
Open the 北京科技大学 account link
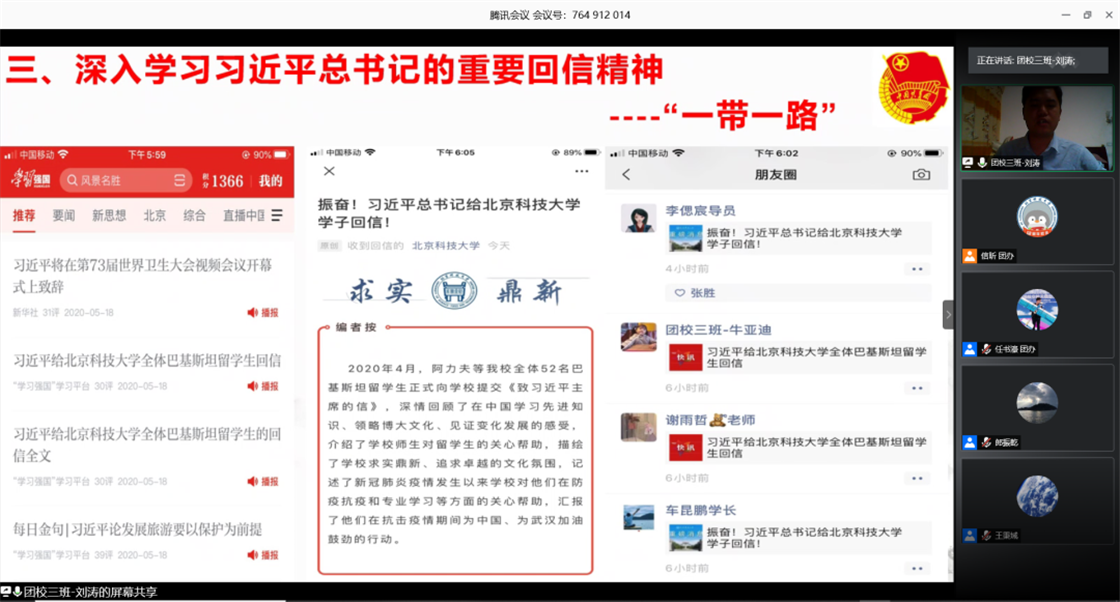coord(446,245)
